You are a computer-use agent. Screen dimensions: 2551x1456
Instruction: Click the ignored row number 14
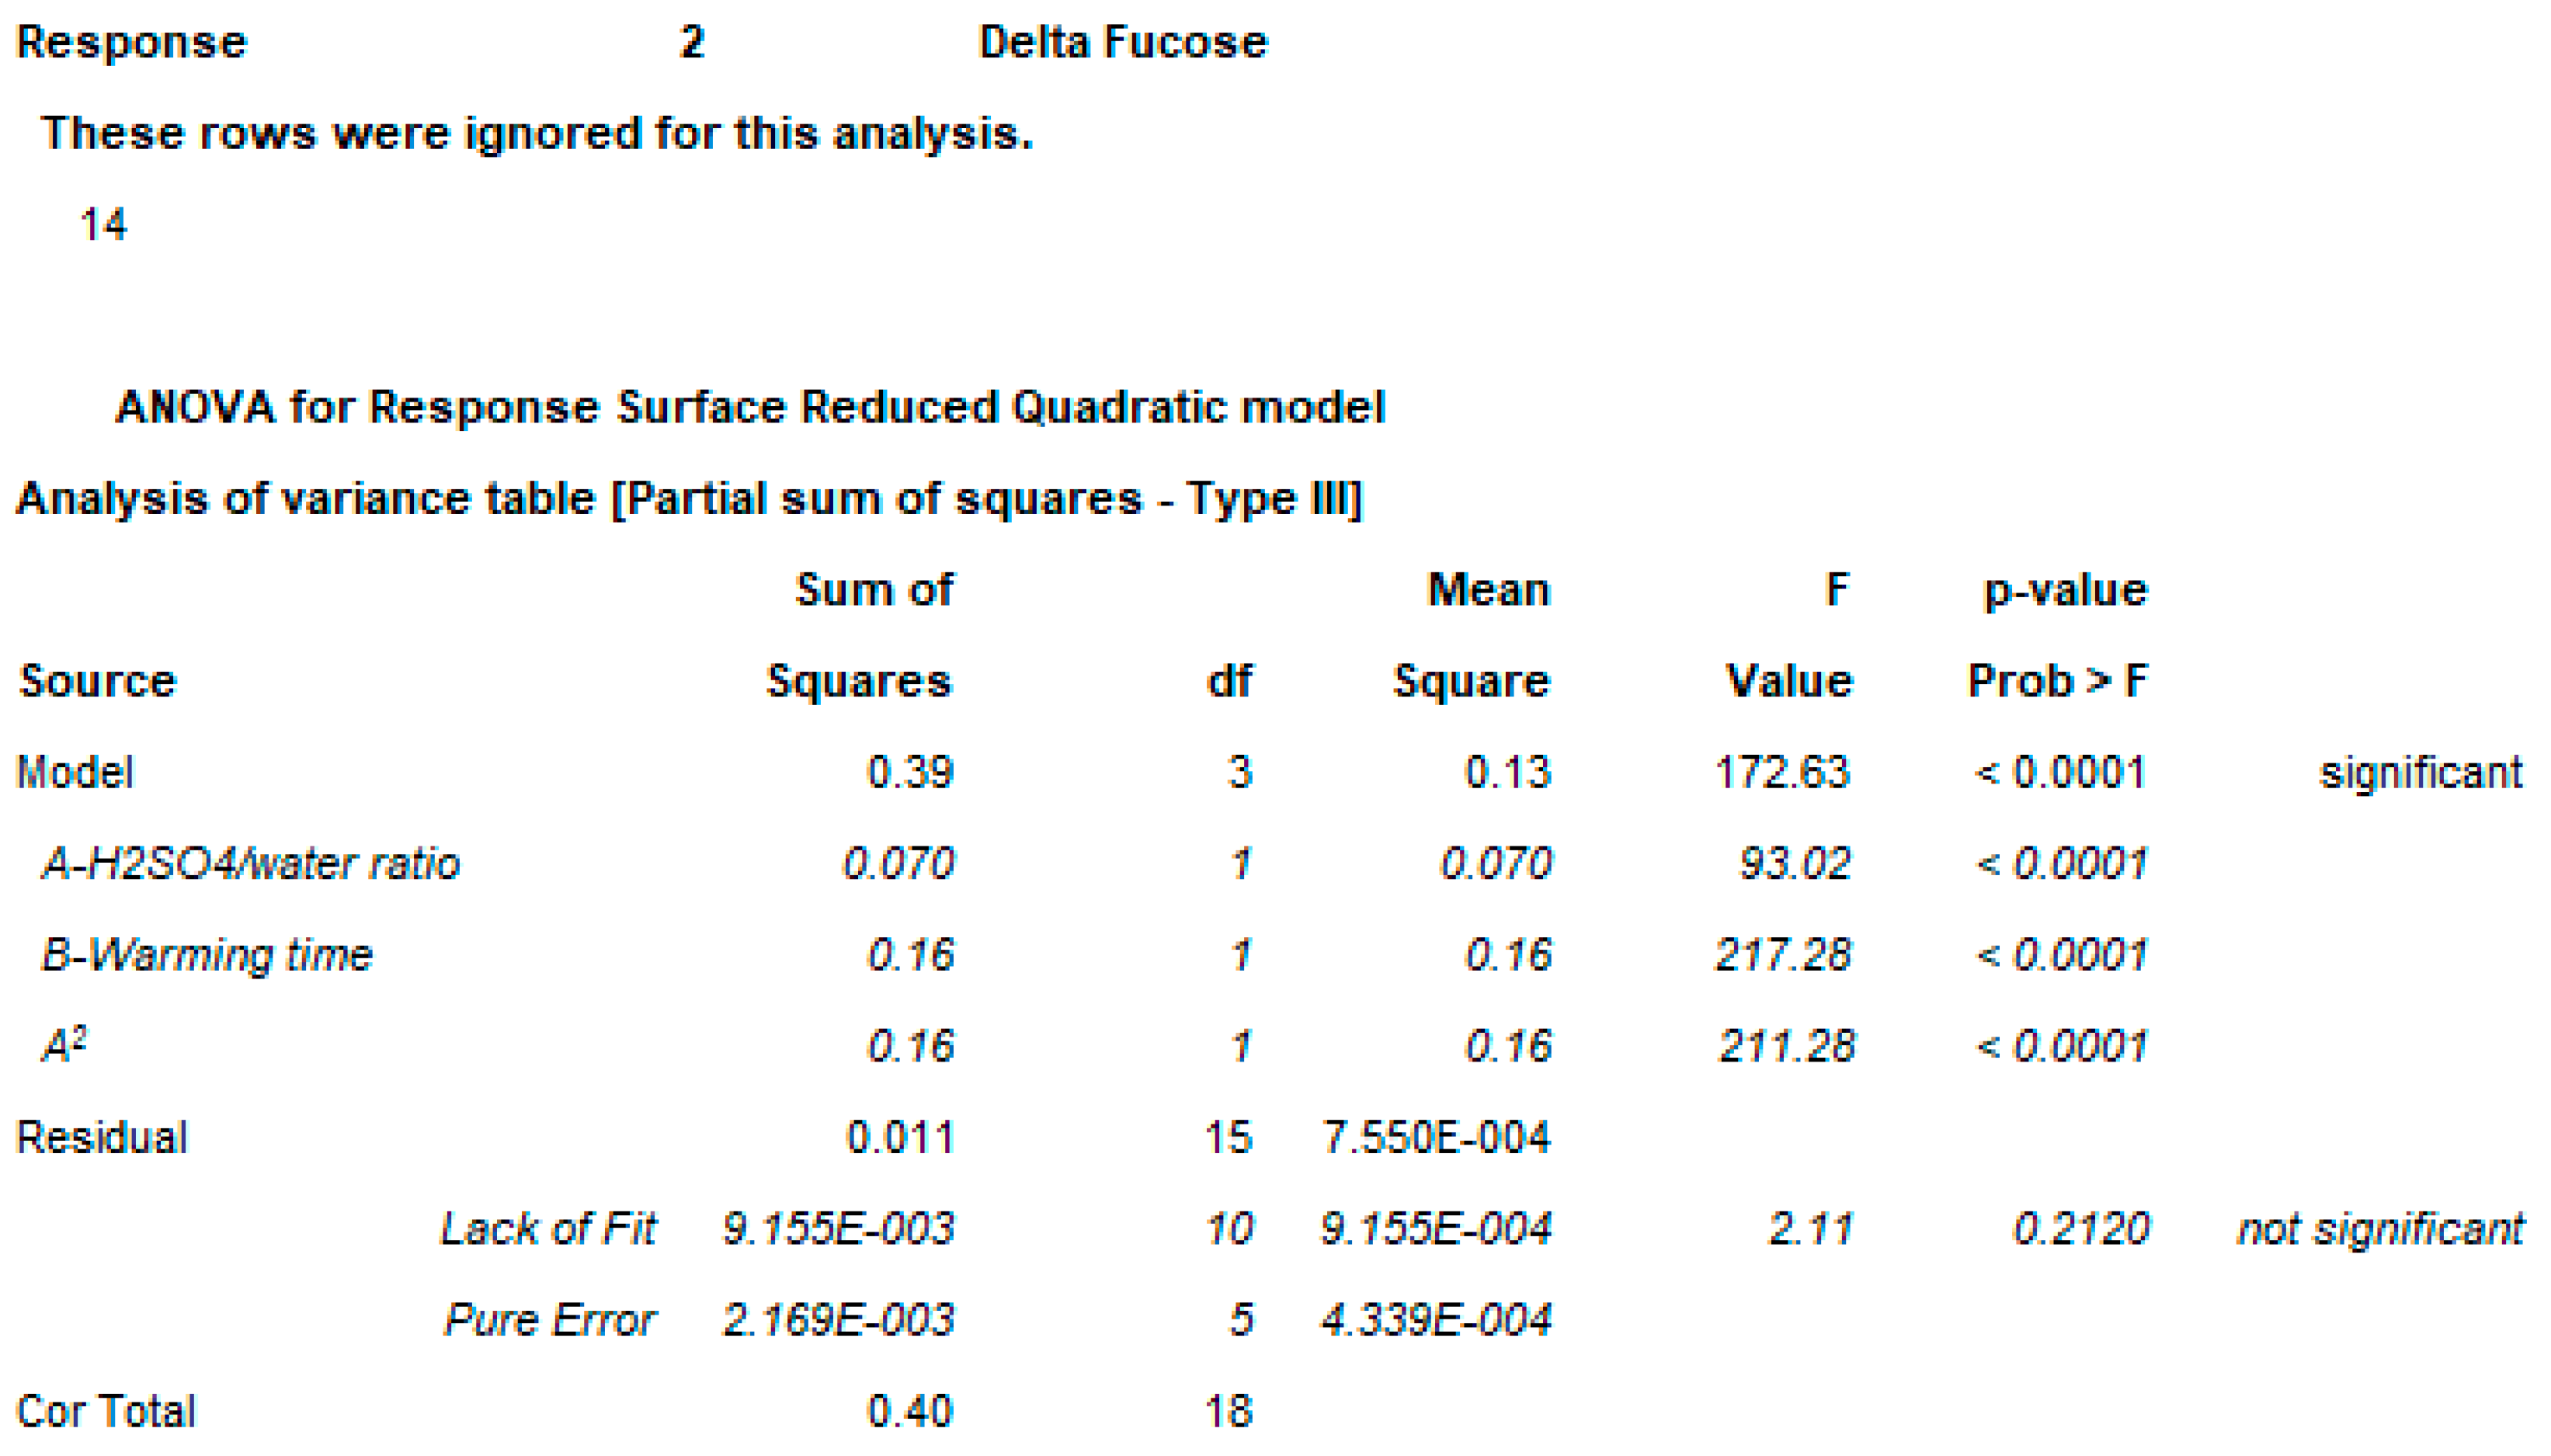coord(103,224)
